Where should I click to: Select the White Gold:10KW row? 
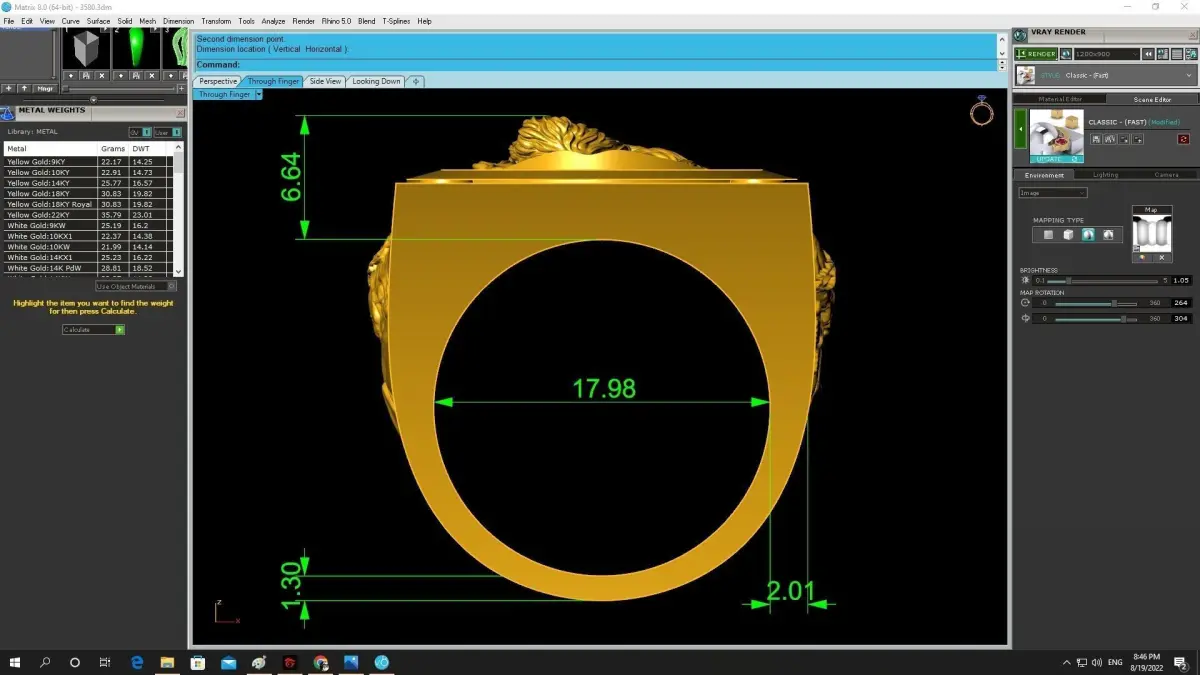(x=90, y=247)
